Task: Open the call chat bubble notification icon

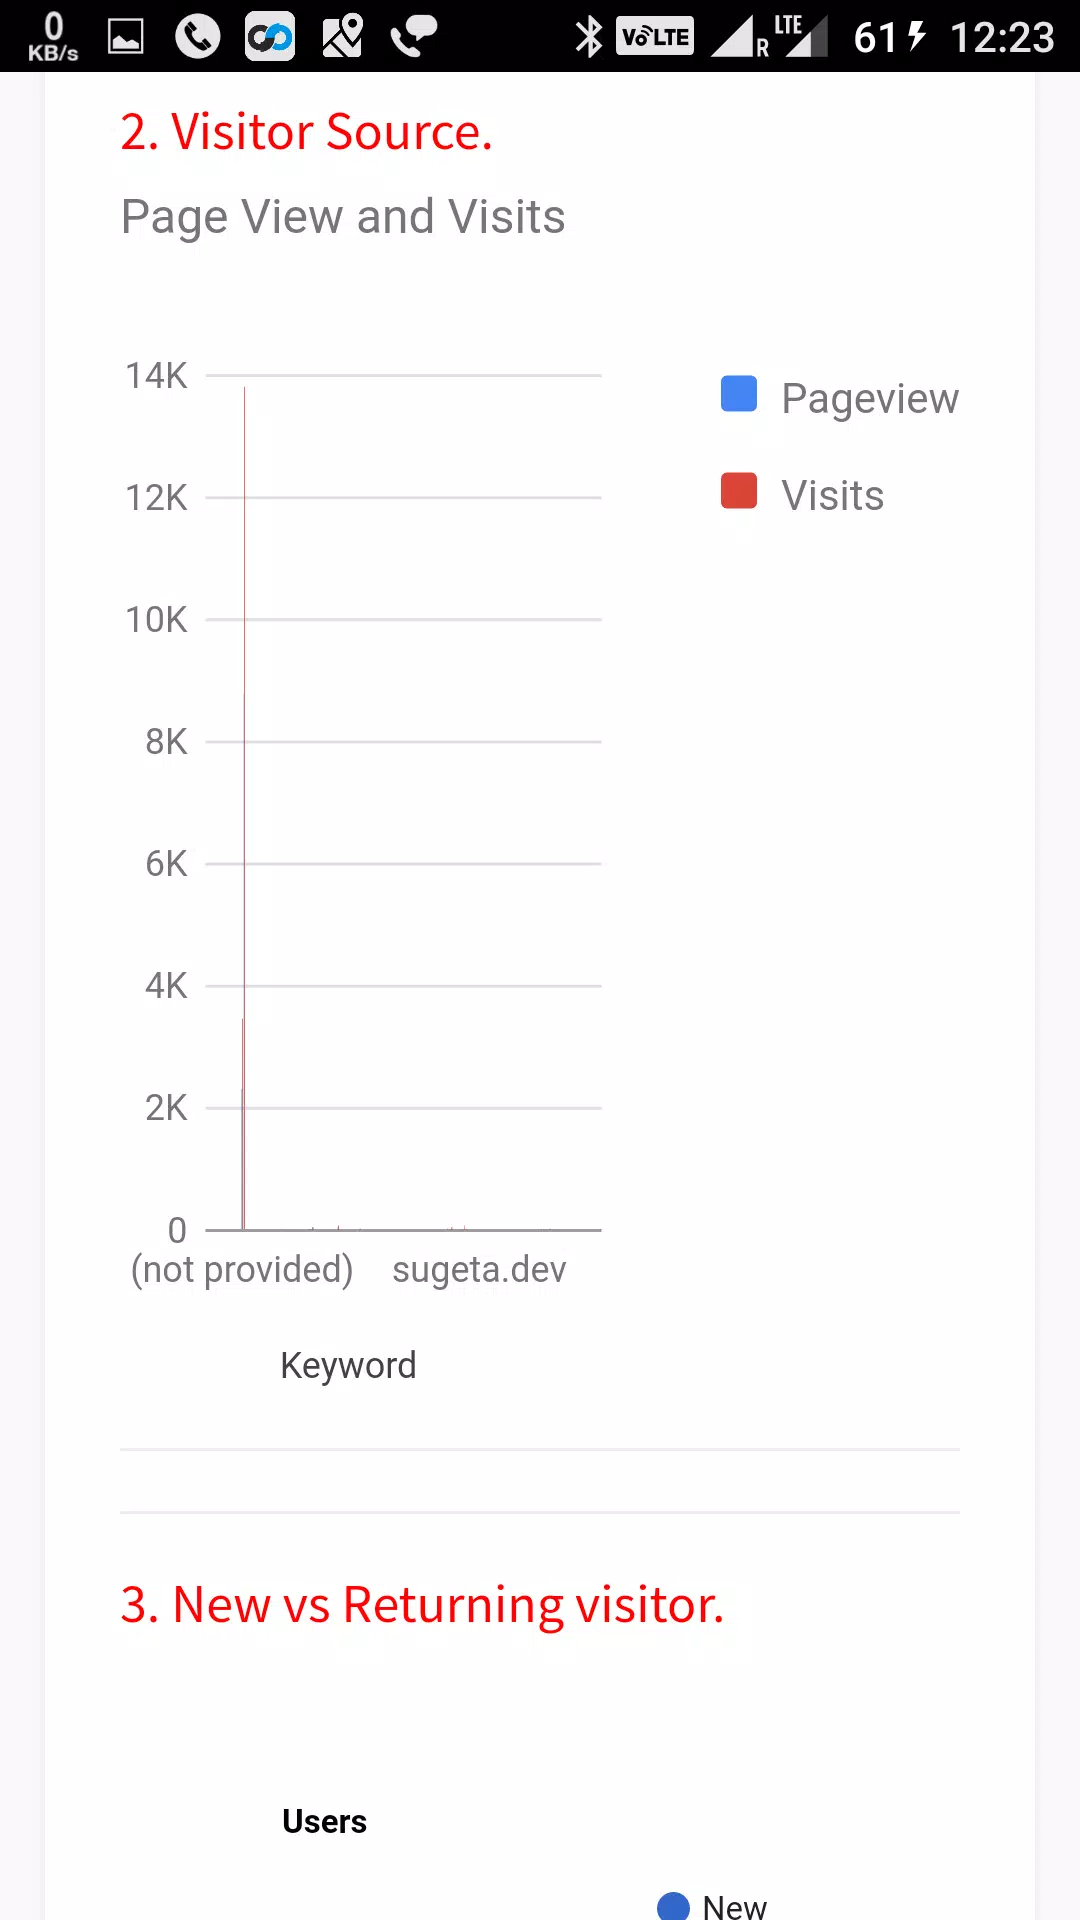Action: click(x=414, y=37)
